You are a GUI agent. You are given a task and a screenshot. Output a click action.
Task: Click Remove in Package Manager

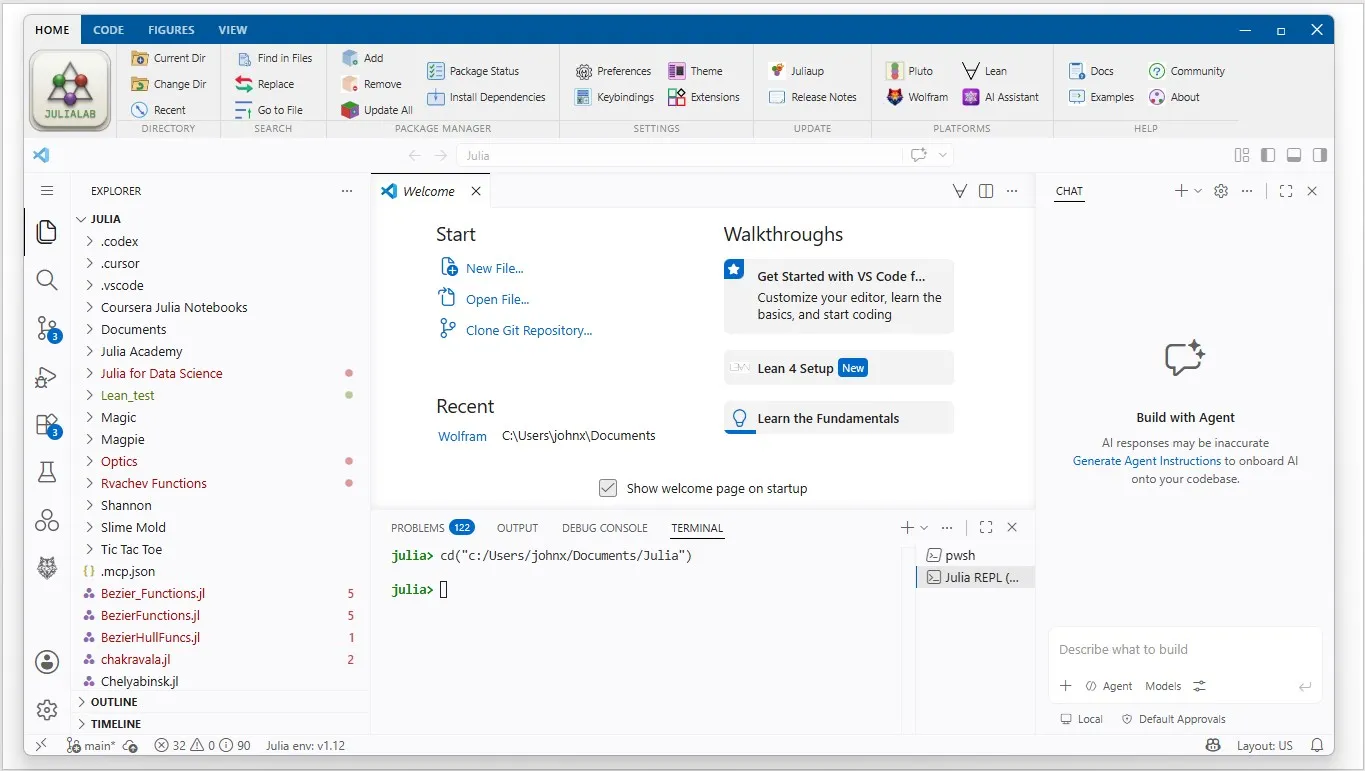tap(371, 84)
